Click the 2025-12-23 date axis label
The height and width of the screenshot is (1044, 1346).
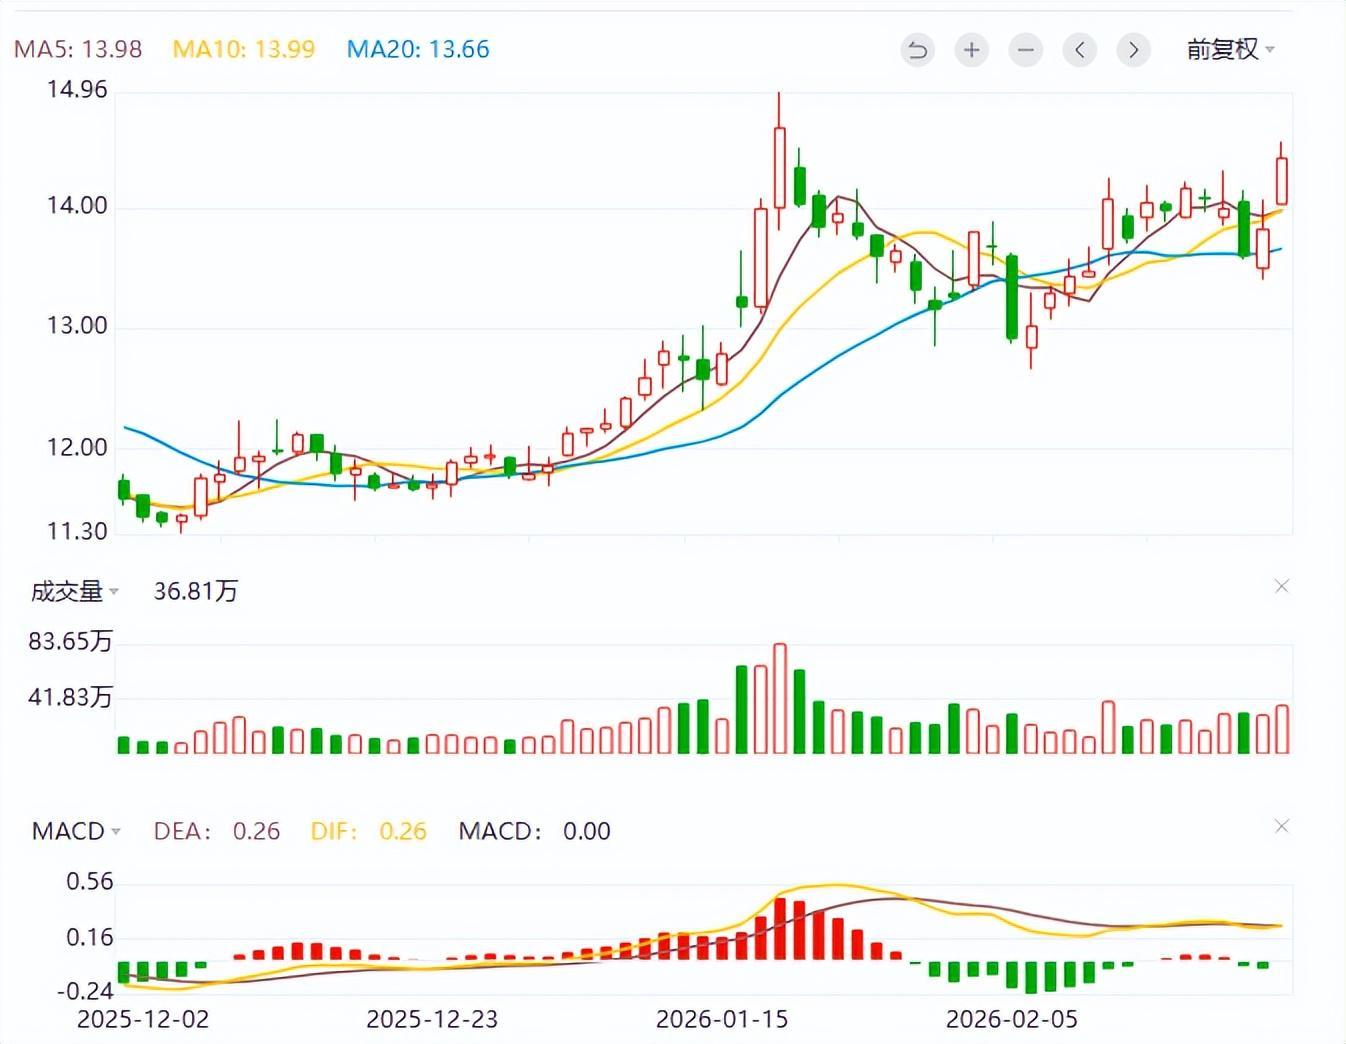coord(432,1020)
